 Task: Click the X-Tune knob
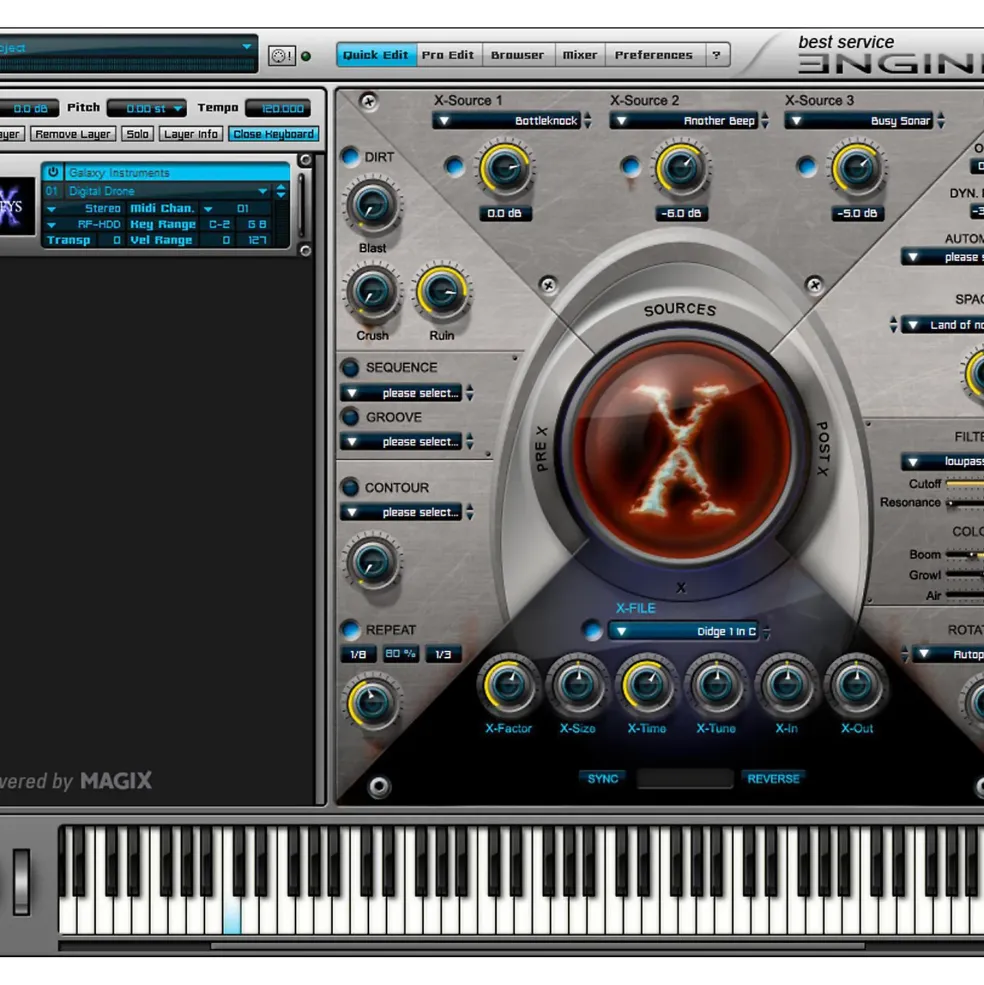pyautogui.click(x=716, y=685)
